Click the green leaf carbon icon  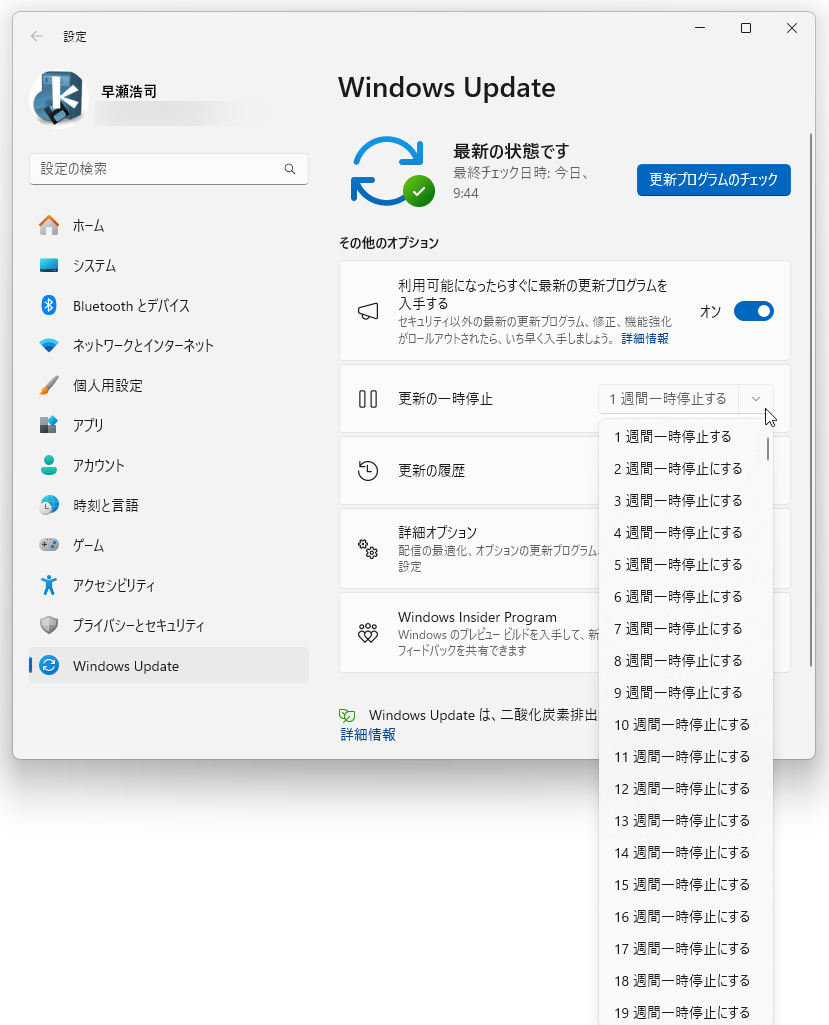click(x=347, y=716)
